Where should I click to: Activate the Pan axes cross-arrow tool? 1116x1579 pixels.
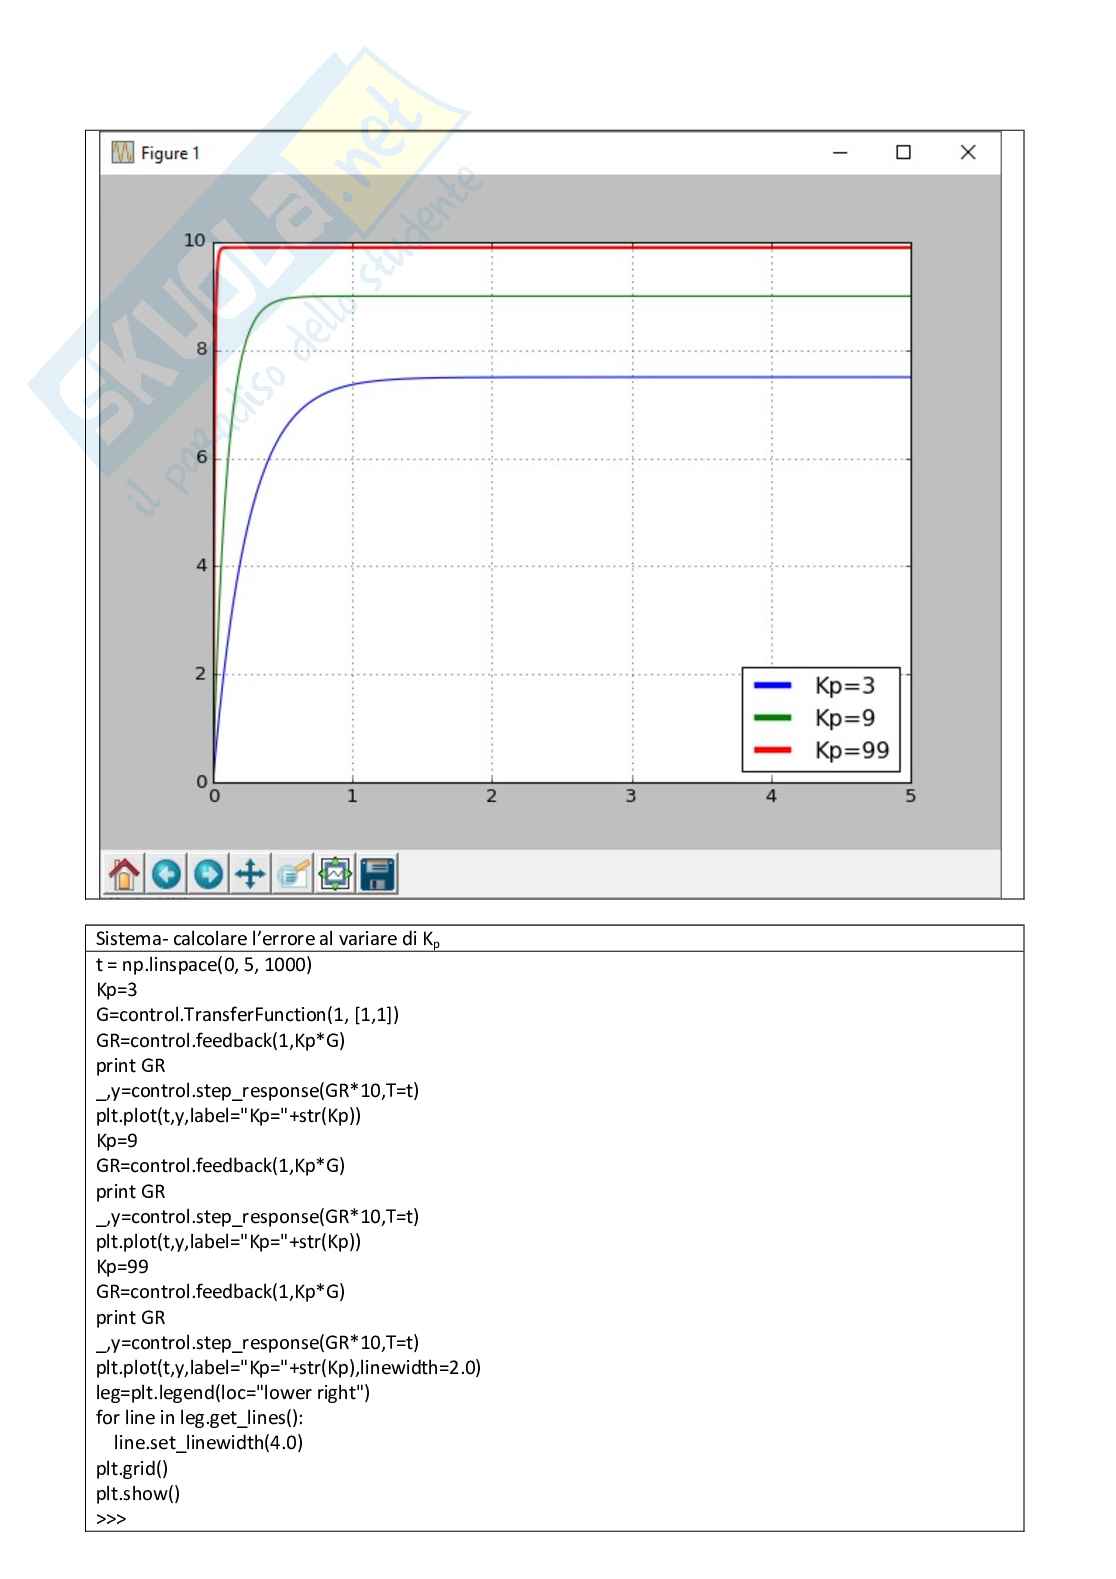pyautogui.click(x=250, y=874)
